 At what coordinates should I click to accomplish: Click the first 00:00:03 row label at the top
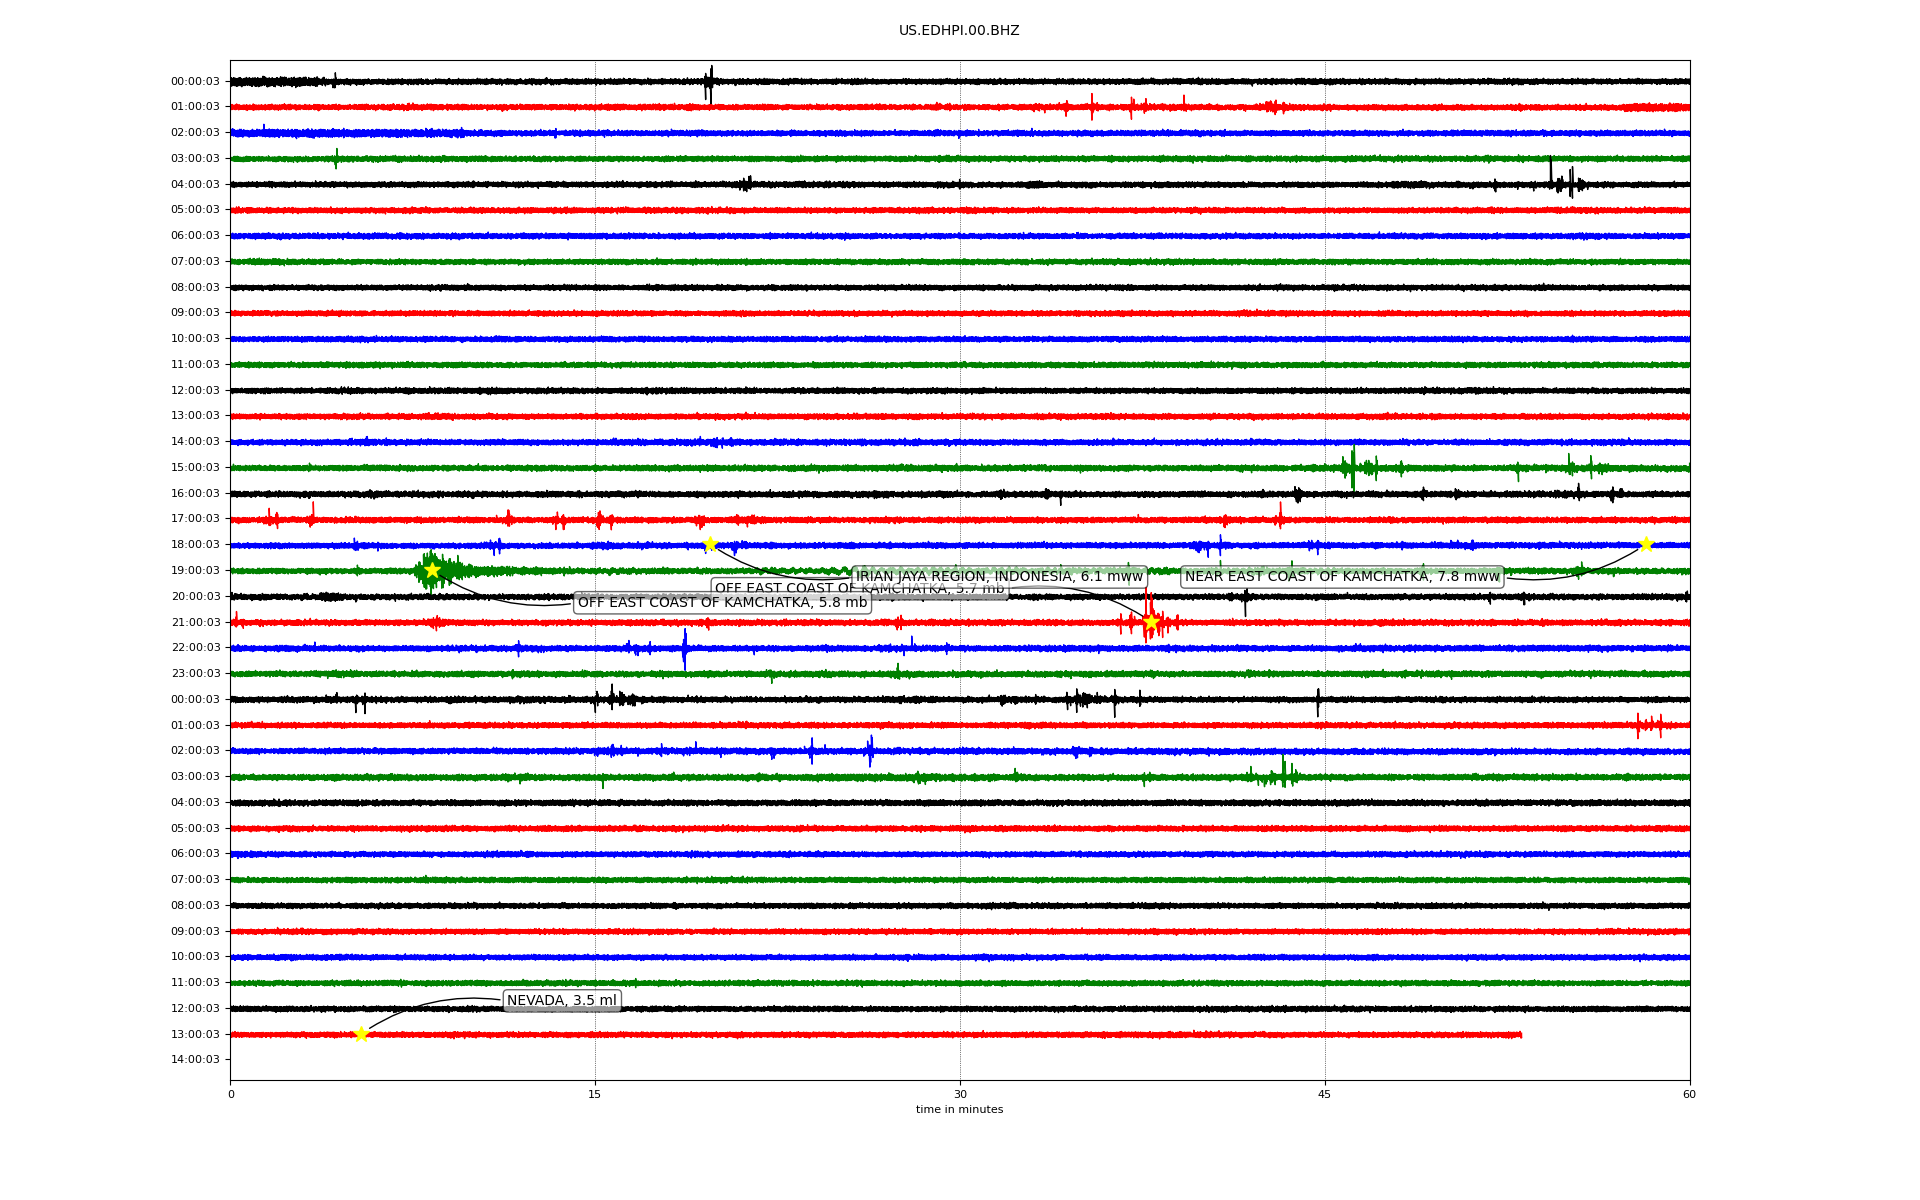(195, 81)
